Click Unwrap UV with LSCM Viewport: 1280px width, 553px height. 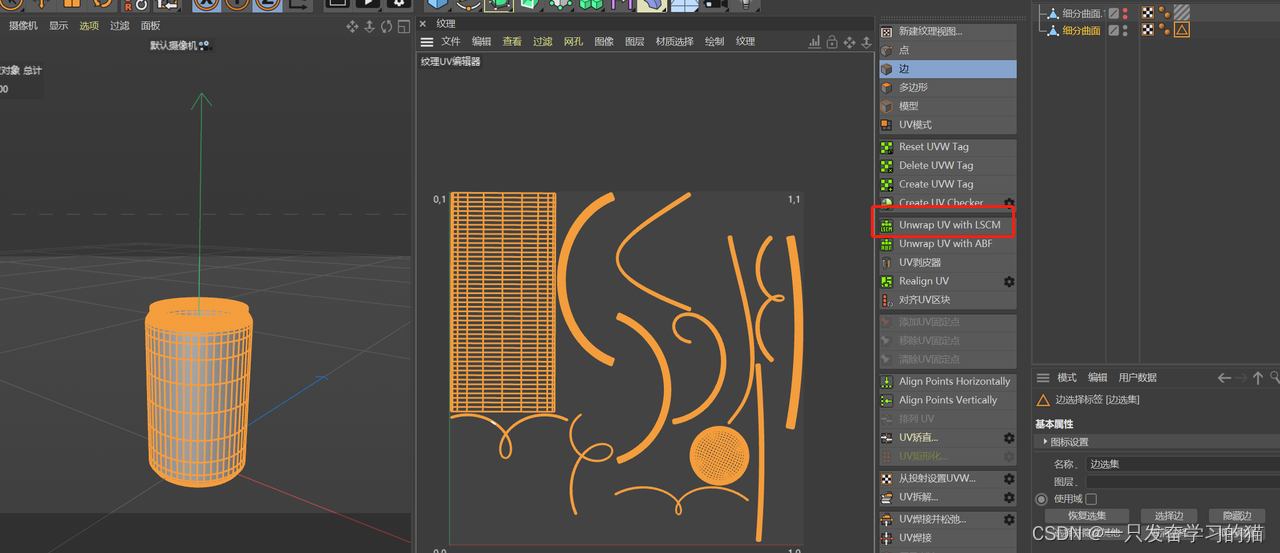pyautogui.click(x=947, y=225)
